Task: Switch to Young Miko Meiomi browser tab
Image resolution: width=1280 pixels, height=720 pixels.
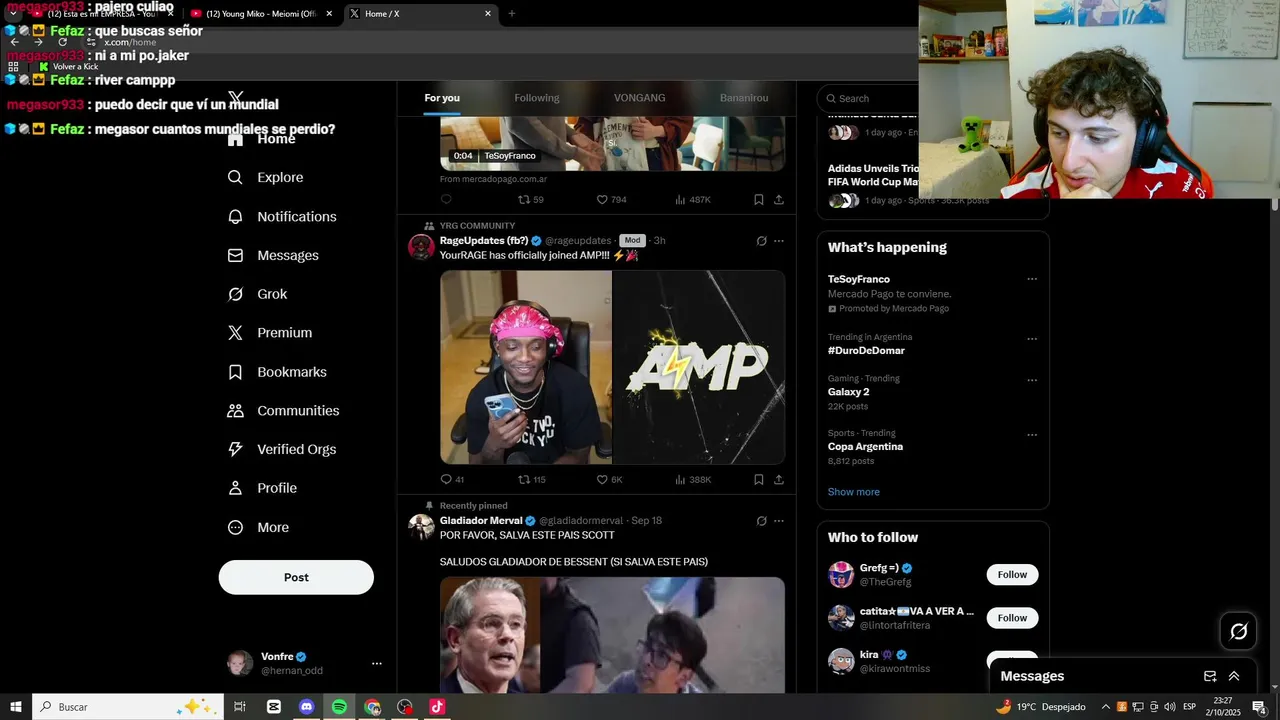Action: [x=260, y=13]
